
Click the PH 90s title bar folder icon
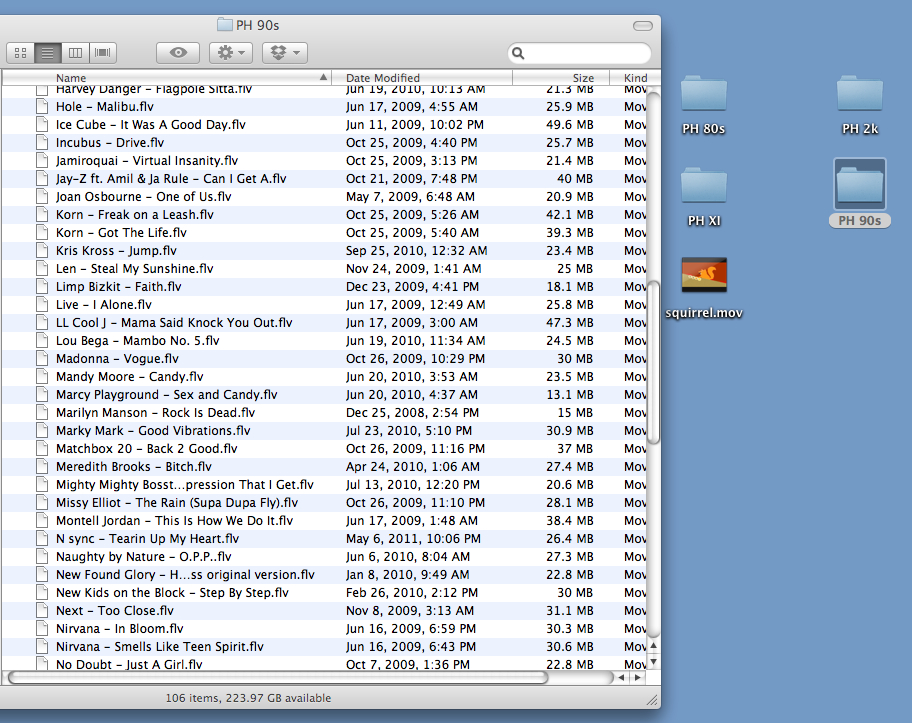(225, 25)
